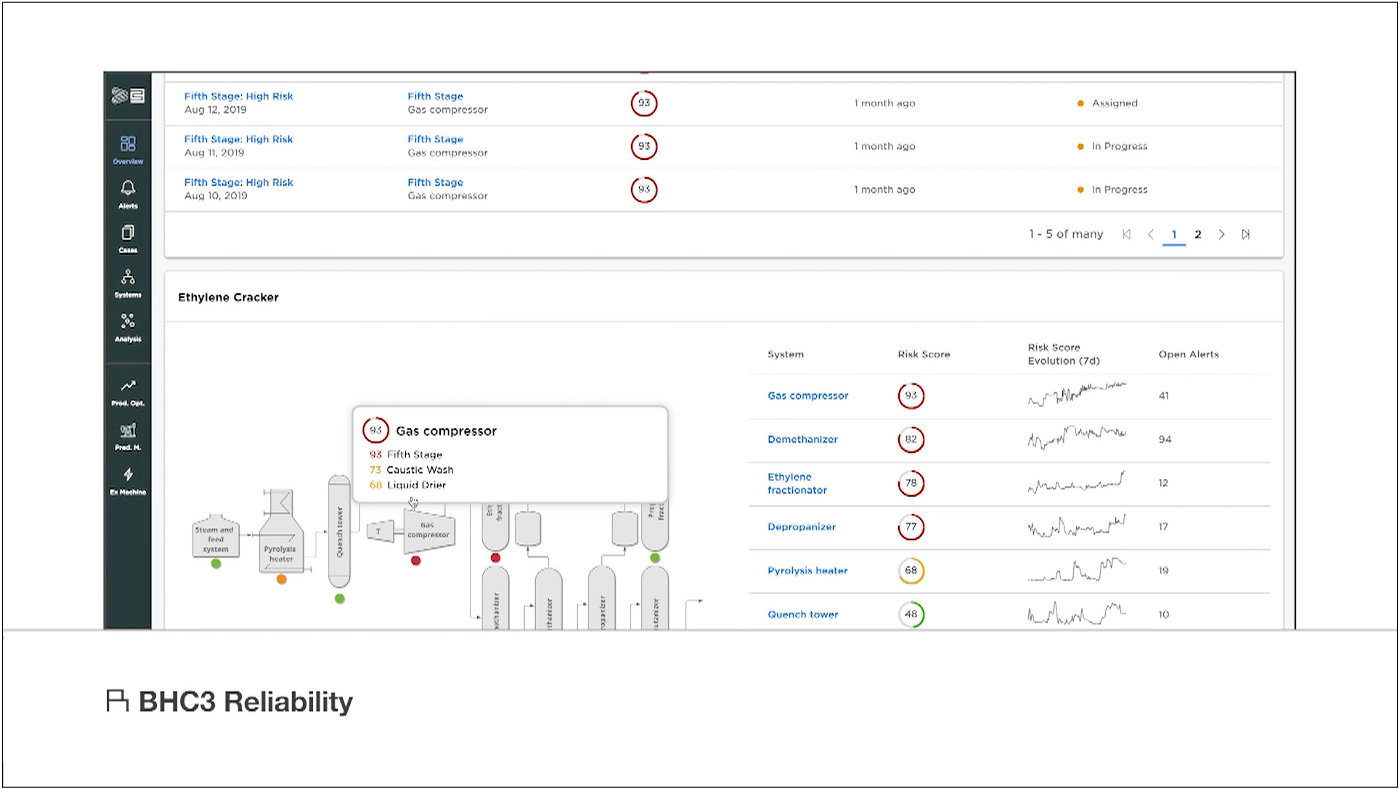Go to next page arrow
Screen dimensions: 1400x789
[1221, 234]
